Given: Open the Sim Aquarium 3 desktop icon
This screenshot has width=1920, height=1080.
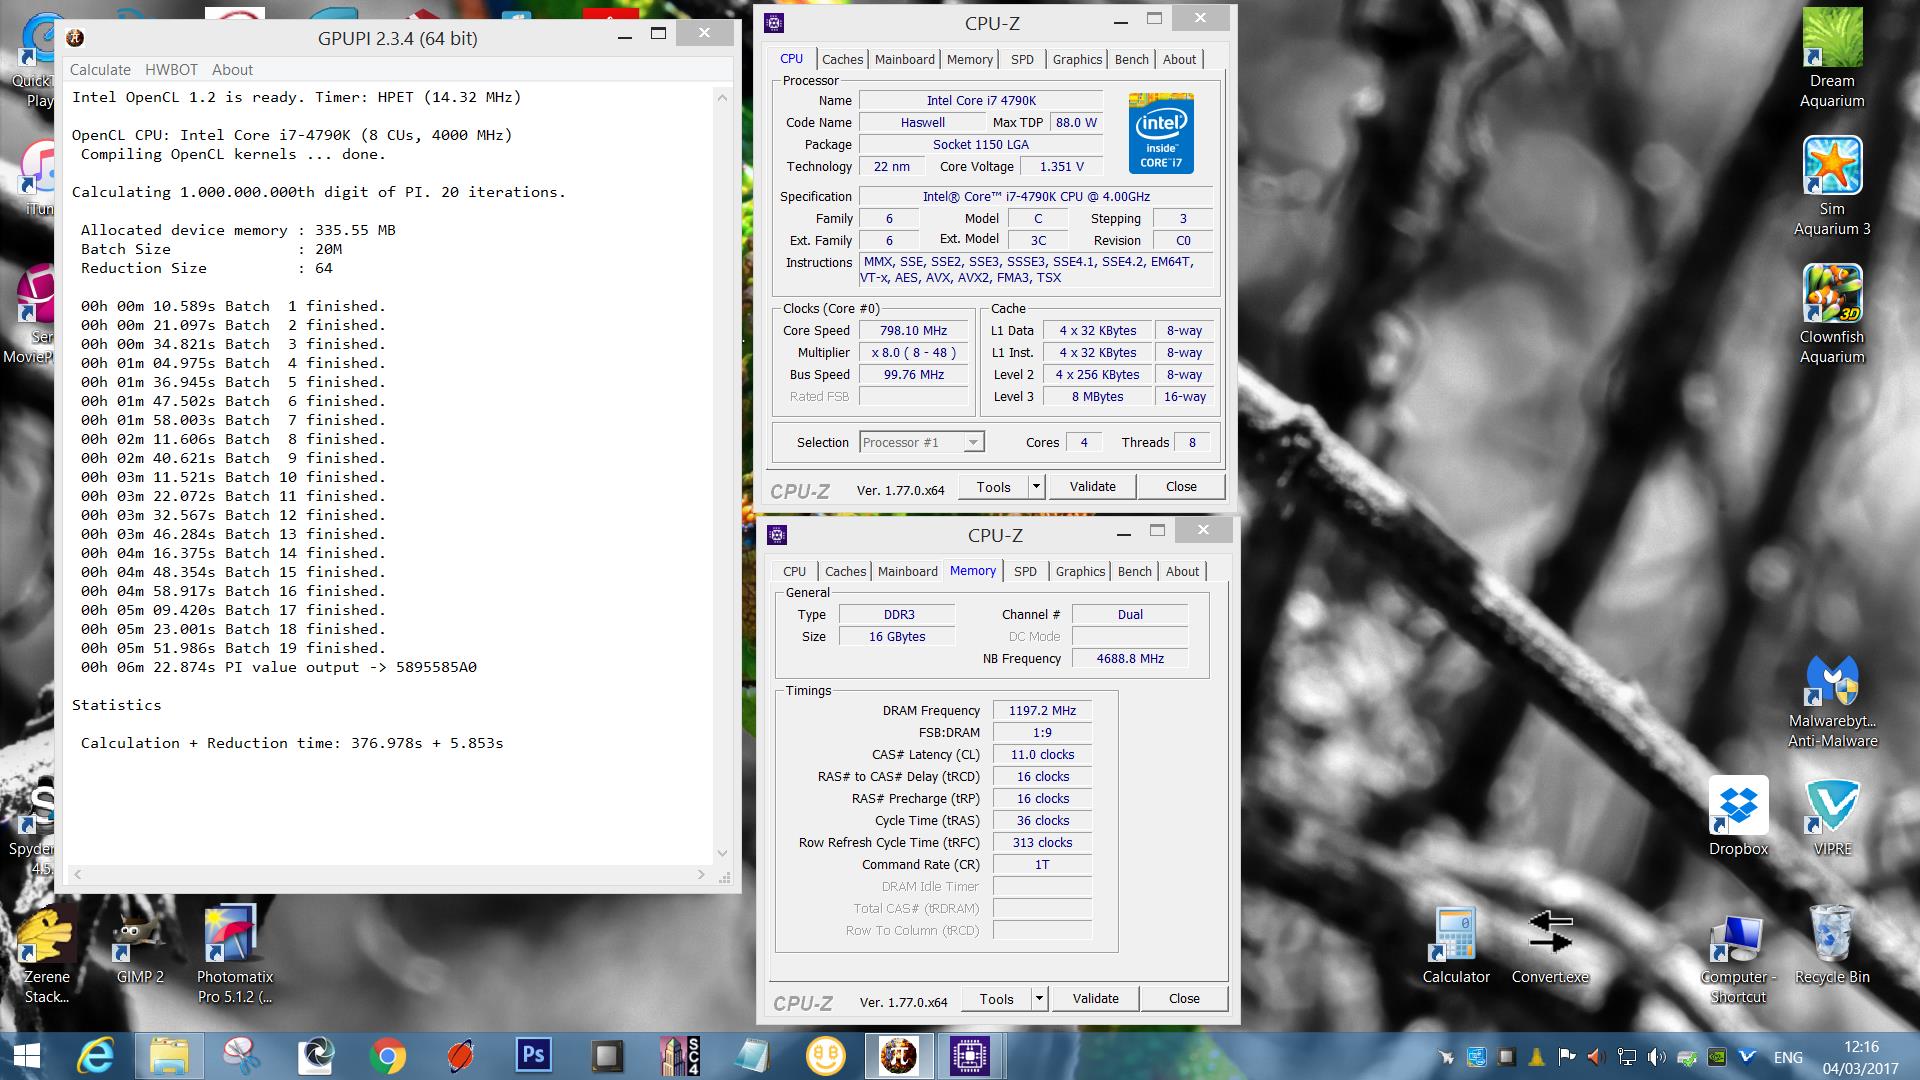Looking at the screenshot, I should 1832,186.
